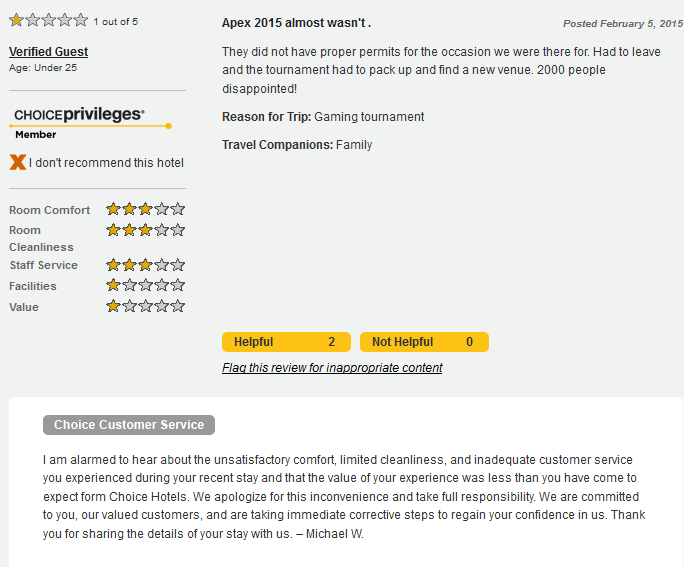The image size is (684, 567).
Task: Click the Reason for Trip line
Action: [323, 117]
